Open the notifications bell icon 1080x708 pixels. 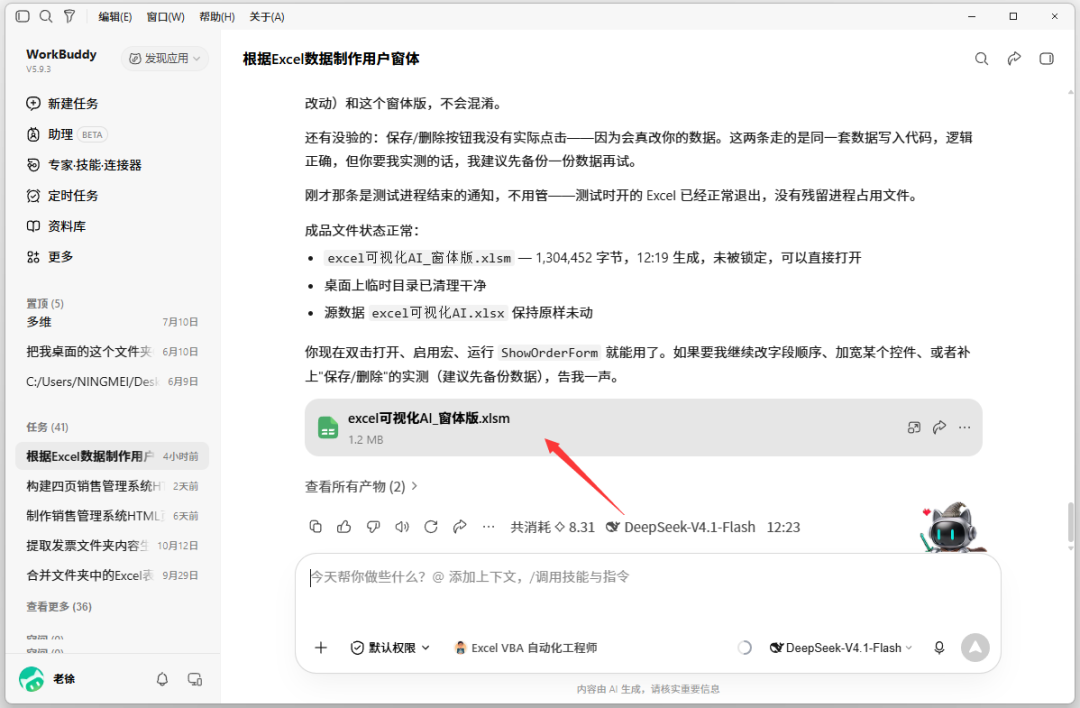[162, 679]
